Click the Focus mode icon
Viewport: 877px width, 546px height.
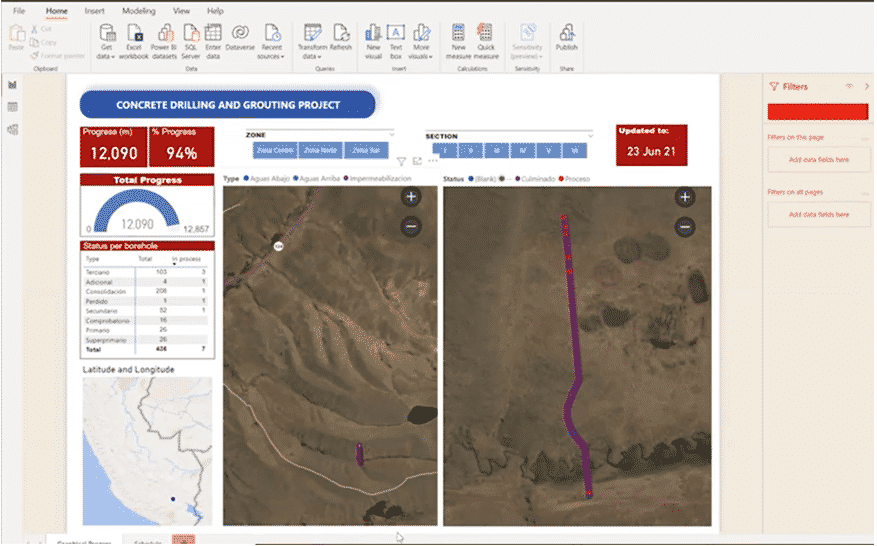pyautogui.click(x=417, y=161)
